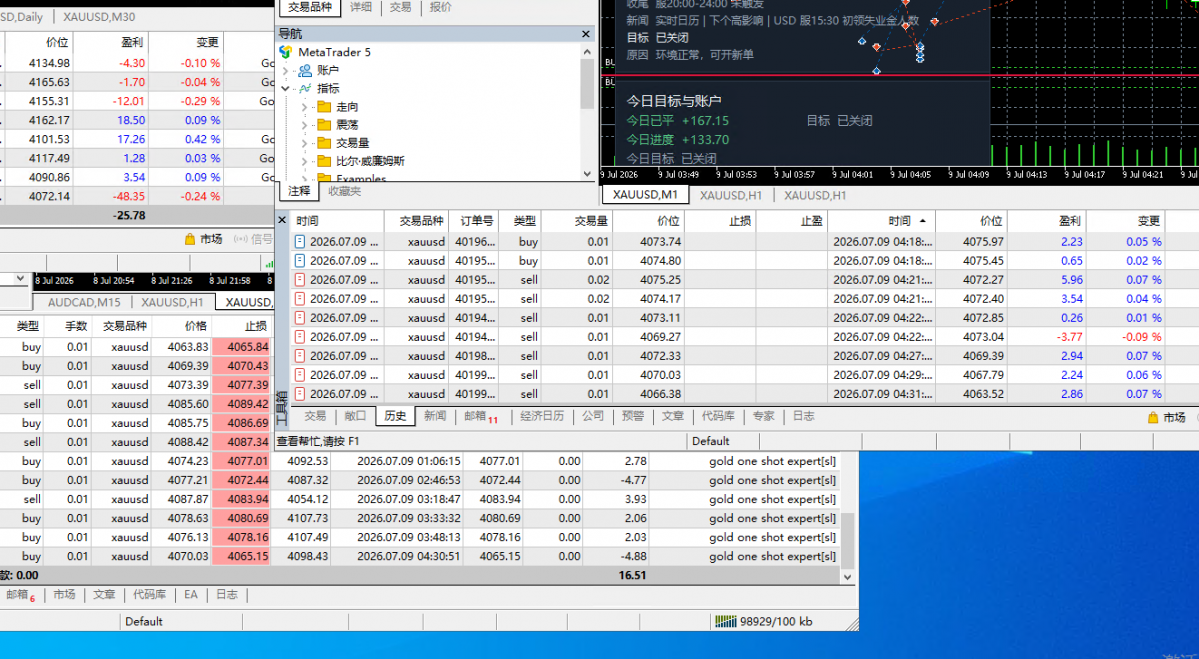
Task: Click the 信号 signal icon in left window
Action: click(241, 239)
